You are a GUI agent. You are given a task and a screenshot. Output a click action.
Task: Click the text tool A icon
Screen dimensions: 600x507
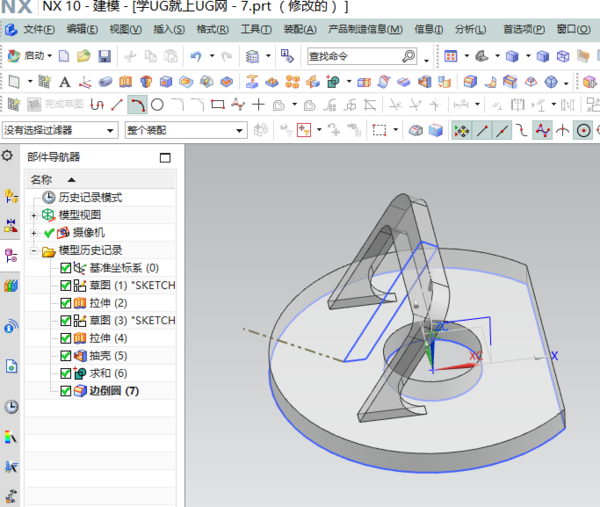[65, 82]
